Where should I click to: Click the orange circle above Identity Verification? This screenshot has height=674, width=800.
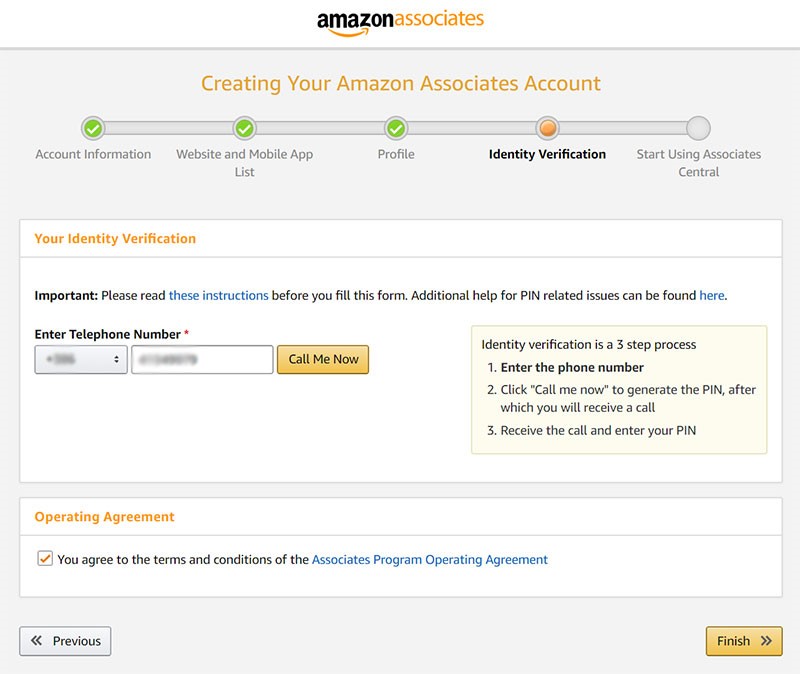[x=548, y=128]
